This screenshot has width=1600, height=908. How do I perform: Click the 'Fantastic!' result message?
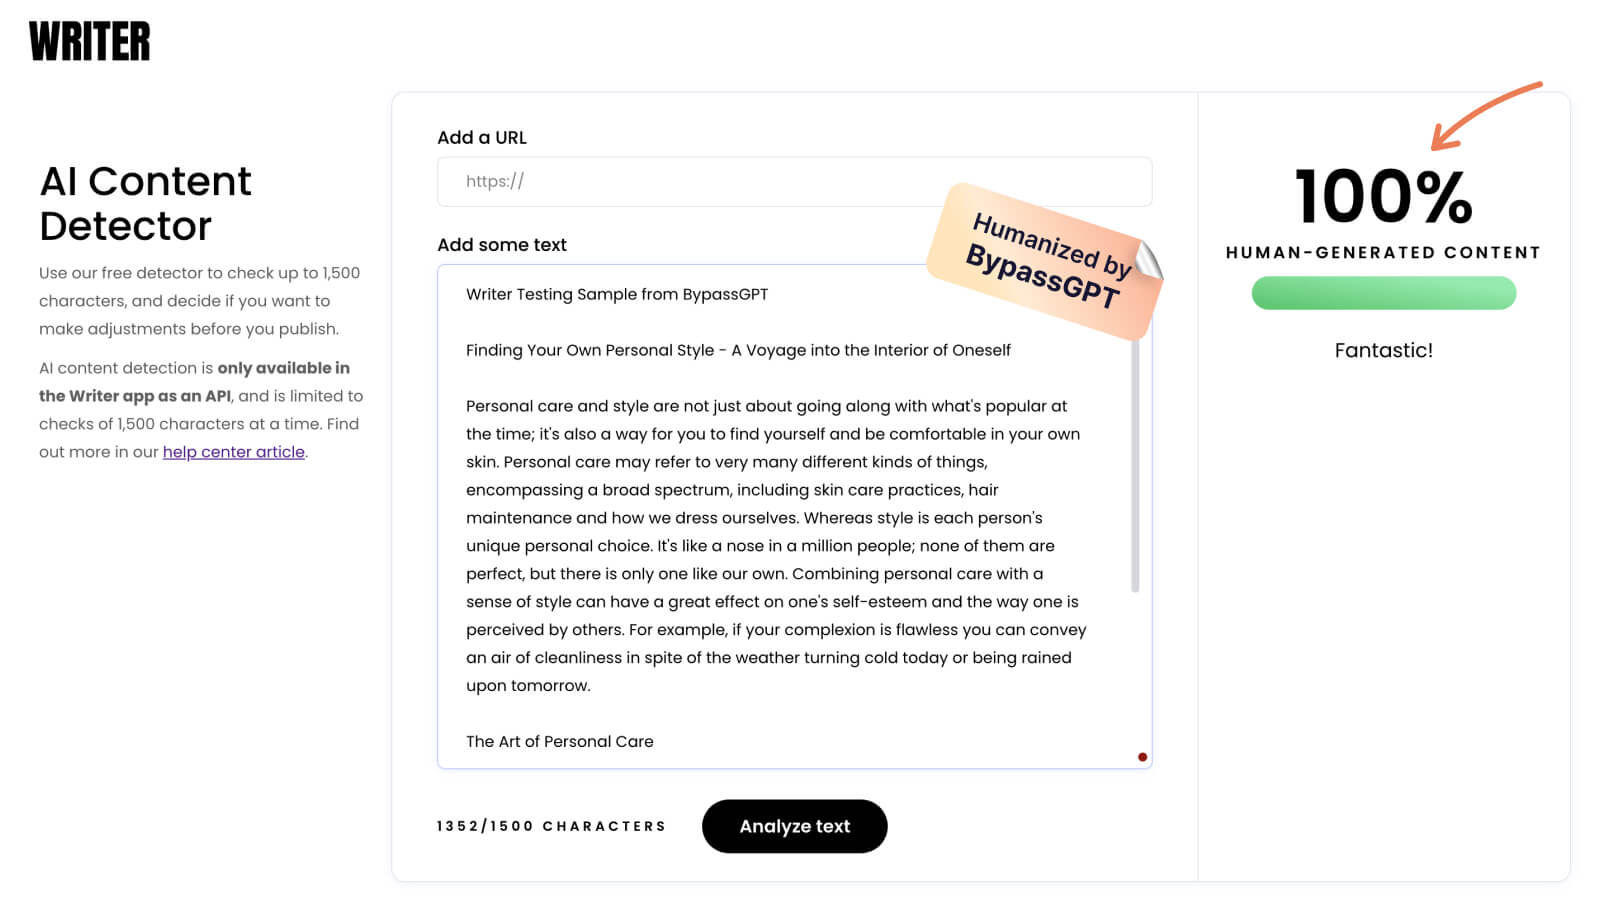(x=1383, y=350)
